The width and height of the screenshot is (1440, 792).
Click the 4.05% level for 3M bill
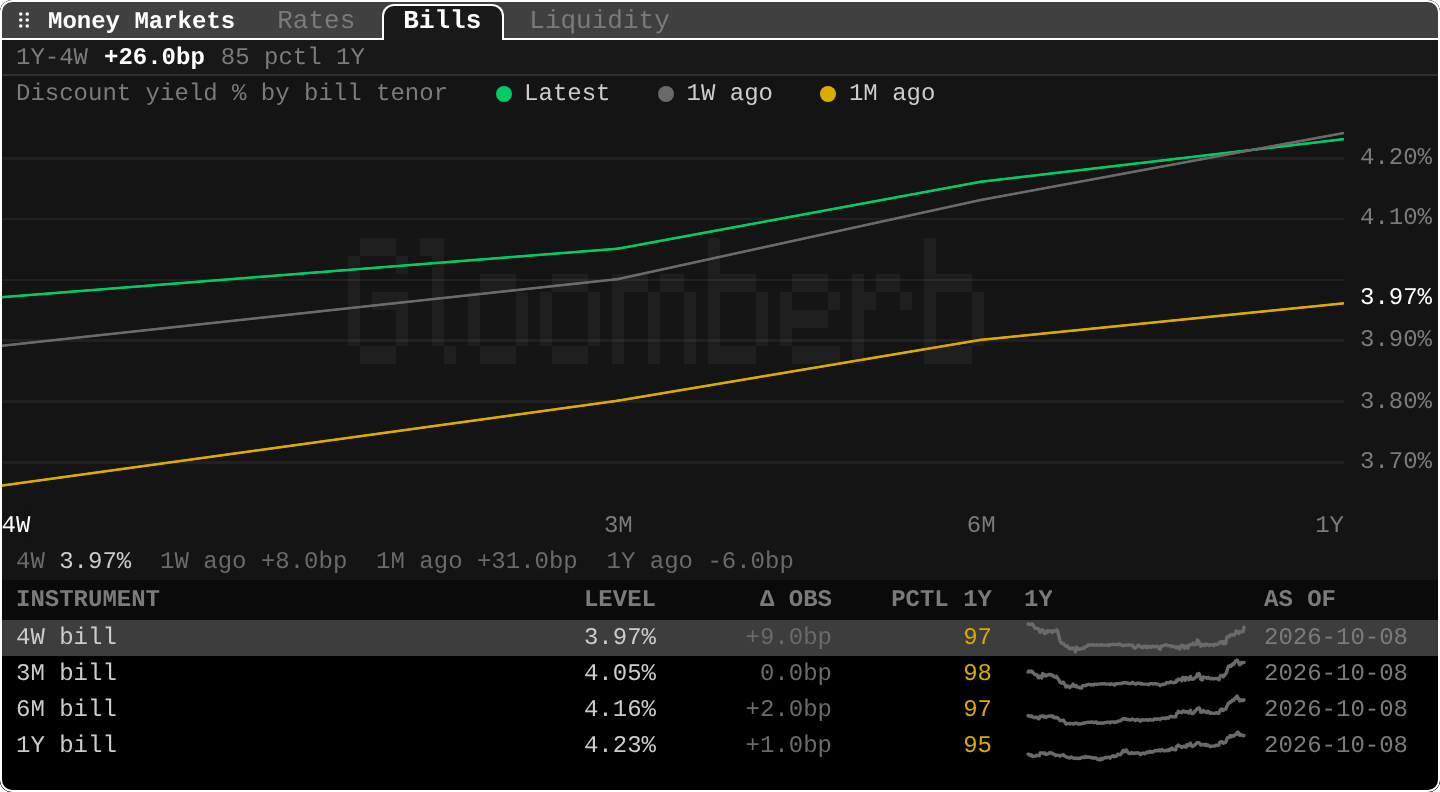[x=620, y=673]
